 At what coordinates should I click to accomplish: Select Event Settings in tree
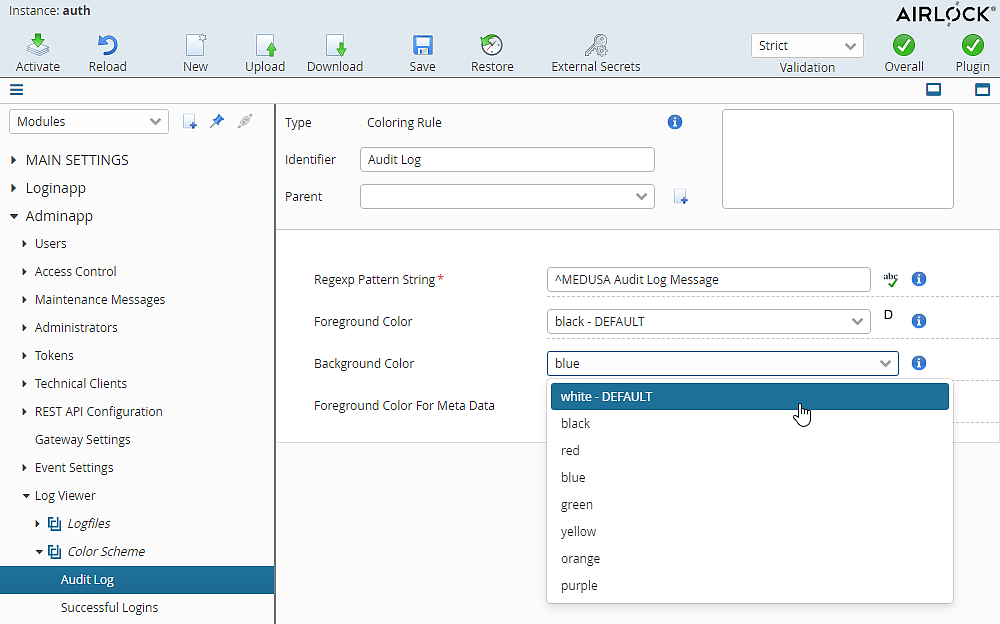tap(74, 468)
